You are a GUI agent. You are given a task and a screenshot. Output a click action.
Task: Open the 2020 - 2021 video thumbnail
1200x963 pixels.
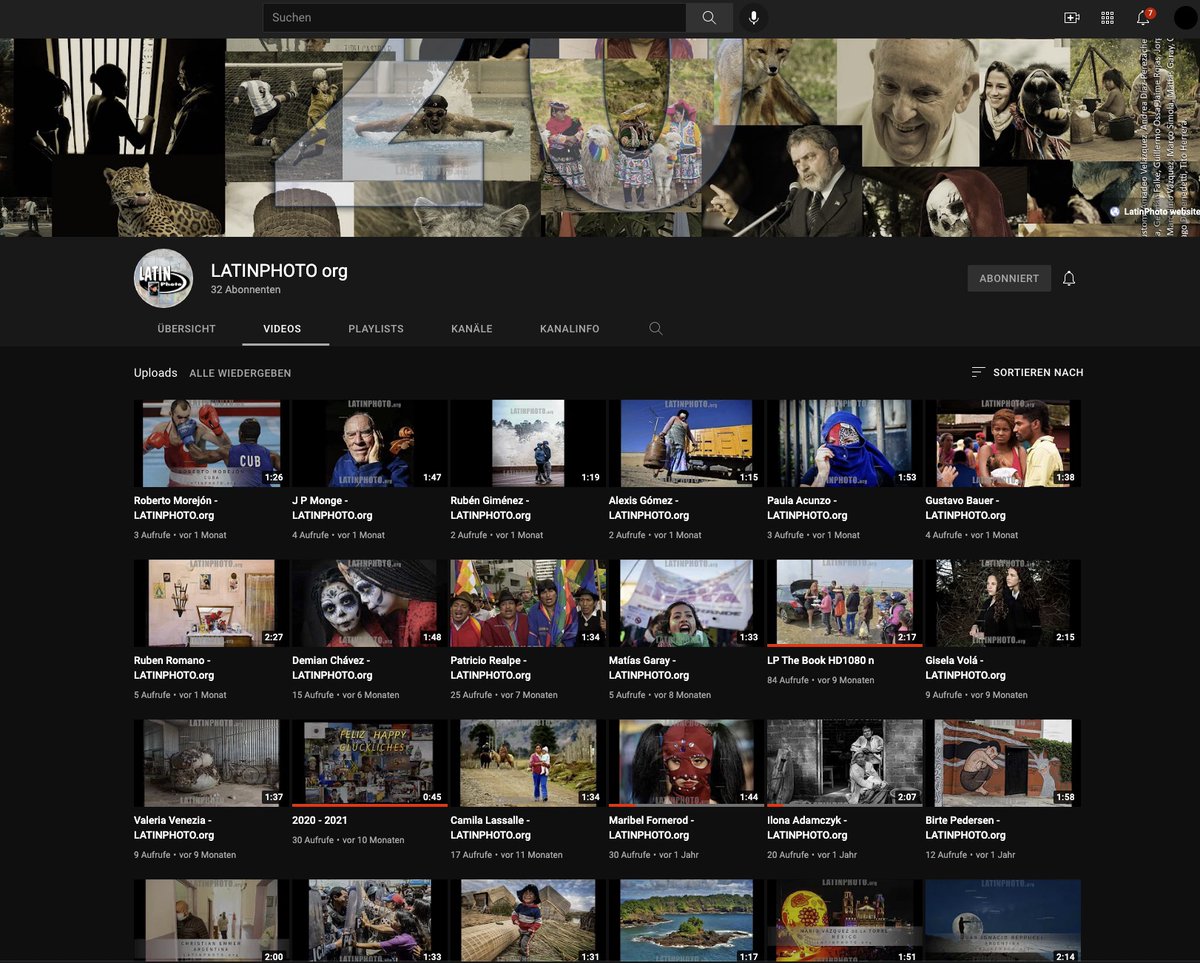tap(369, 763)
